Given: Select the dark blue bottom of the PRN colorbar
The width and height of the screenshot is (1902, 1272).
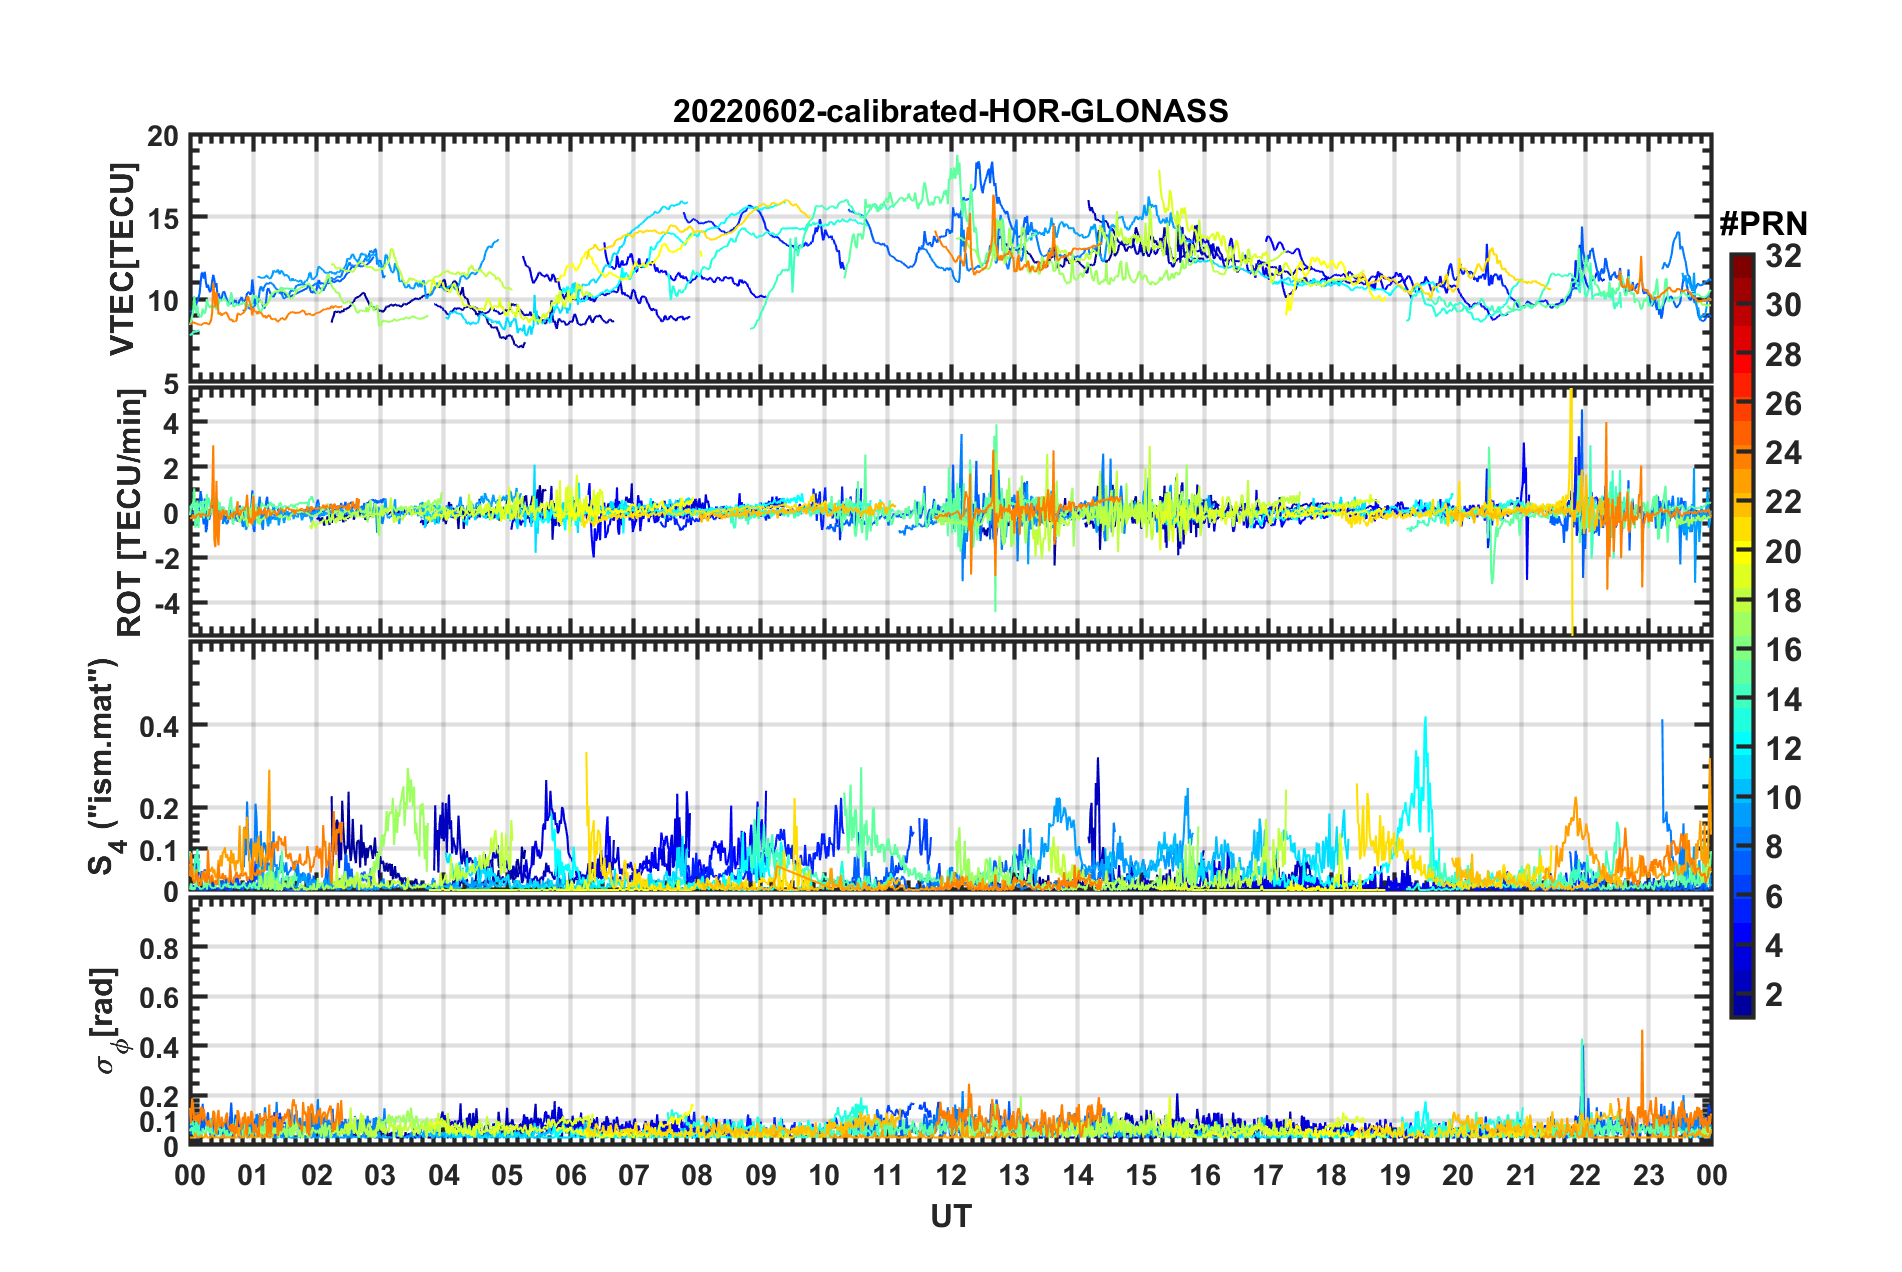Looking at the screenshot, I should [1741, 1008].
